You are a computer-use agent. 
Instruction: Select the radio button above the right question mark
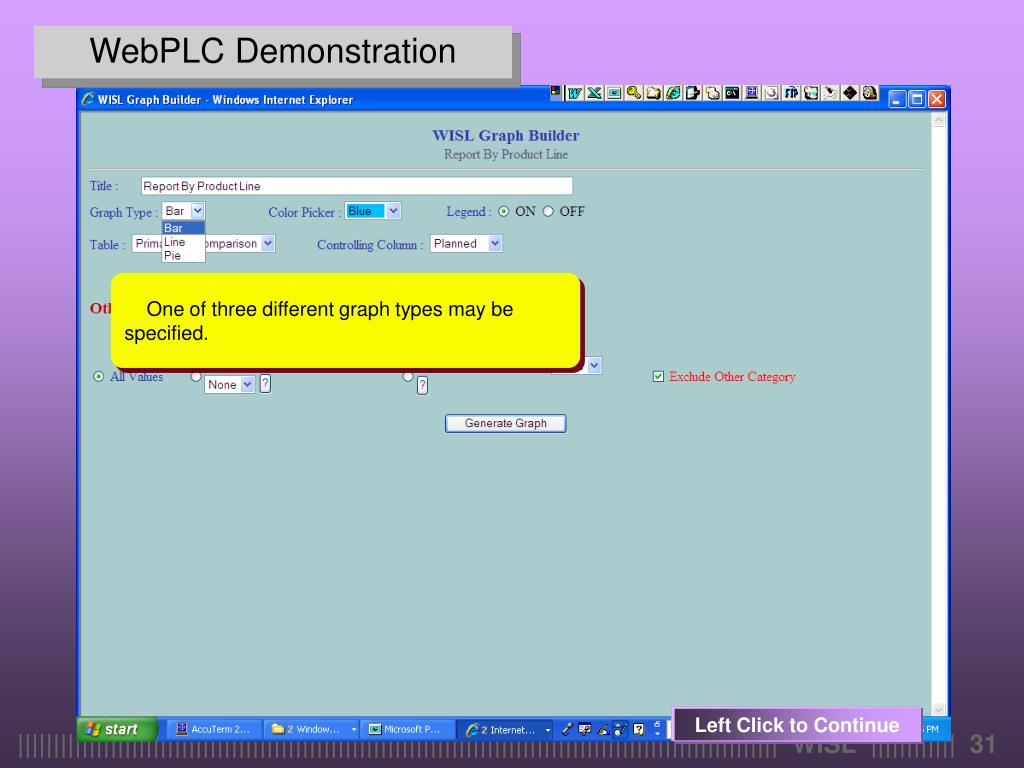408,377
